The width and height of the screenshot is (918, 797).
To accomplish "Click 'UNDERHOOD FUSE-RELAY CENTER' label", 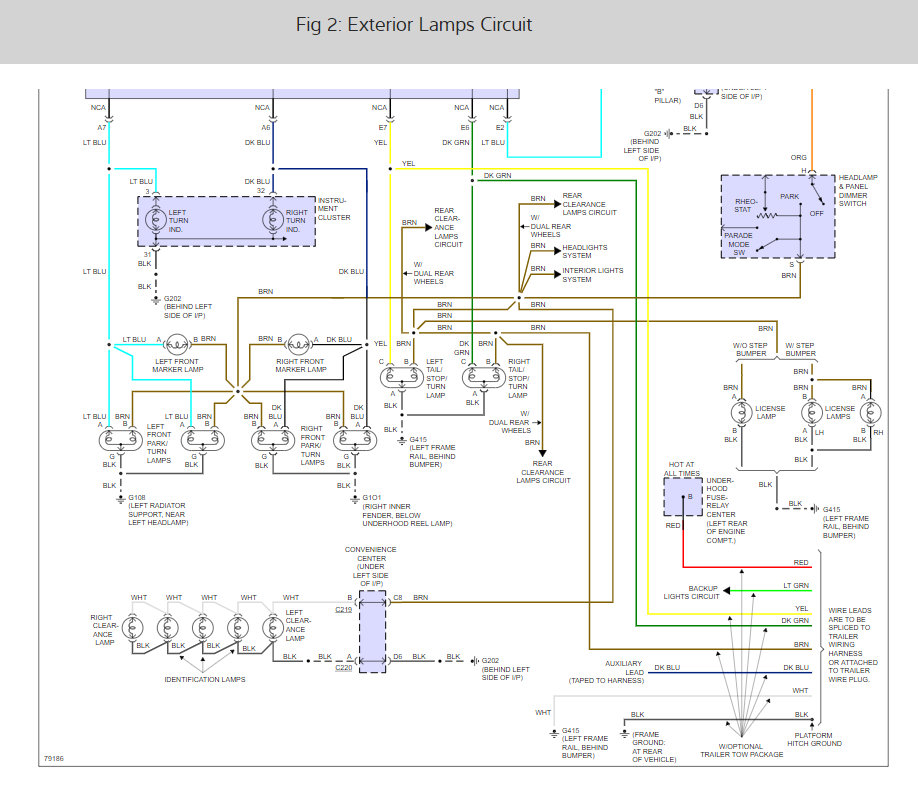I will pyautogui.click(x=727, y=510).
